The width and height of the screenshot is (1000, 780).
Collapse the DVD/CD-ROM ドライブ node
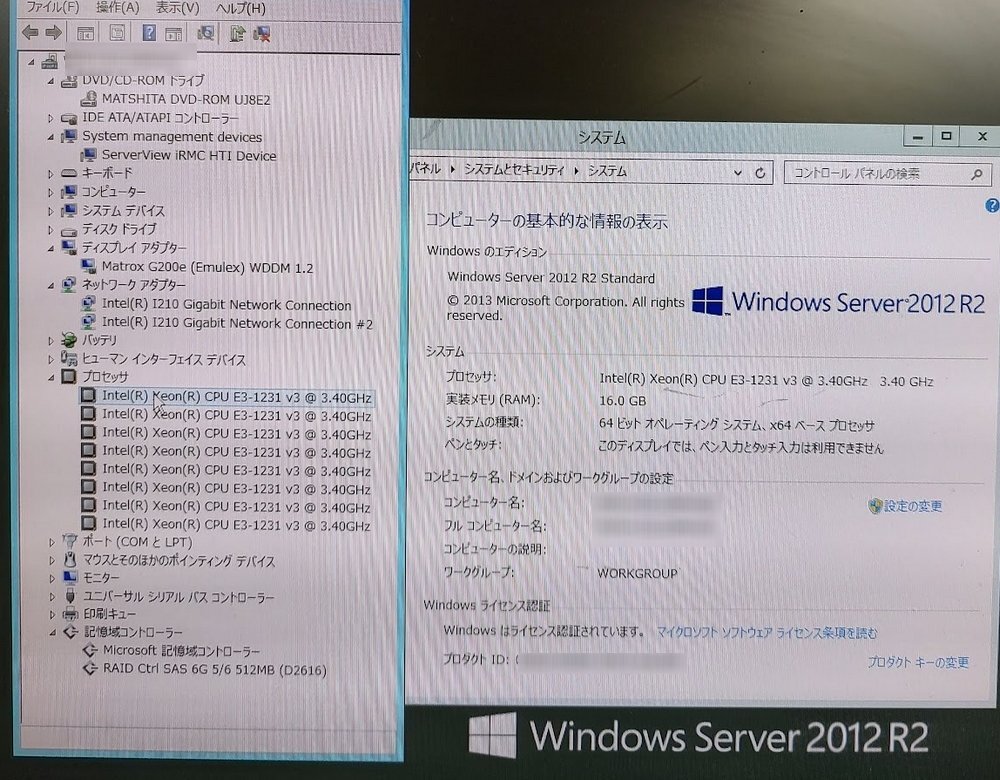(x=51, y=82)
